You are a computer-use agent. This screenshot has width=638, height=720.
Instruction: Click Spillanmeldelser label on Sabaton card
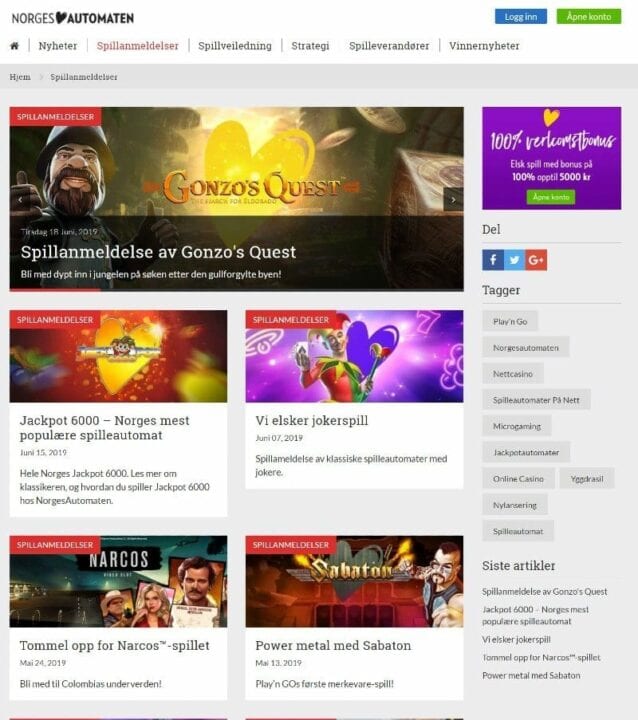click(291, 545)
